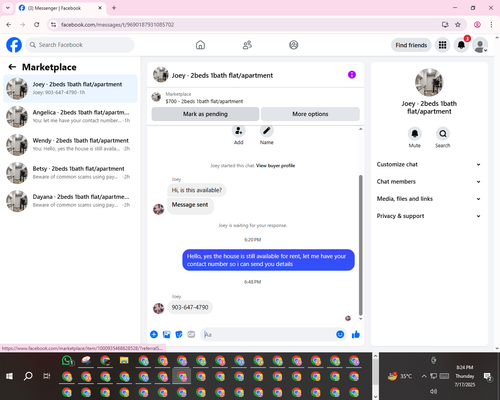Open Chrome profile avatar
Image resolution: width=500 pixels, height=400 pixels.
pyautogui.click(x=477, y=25)
